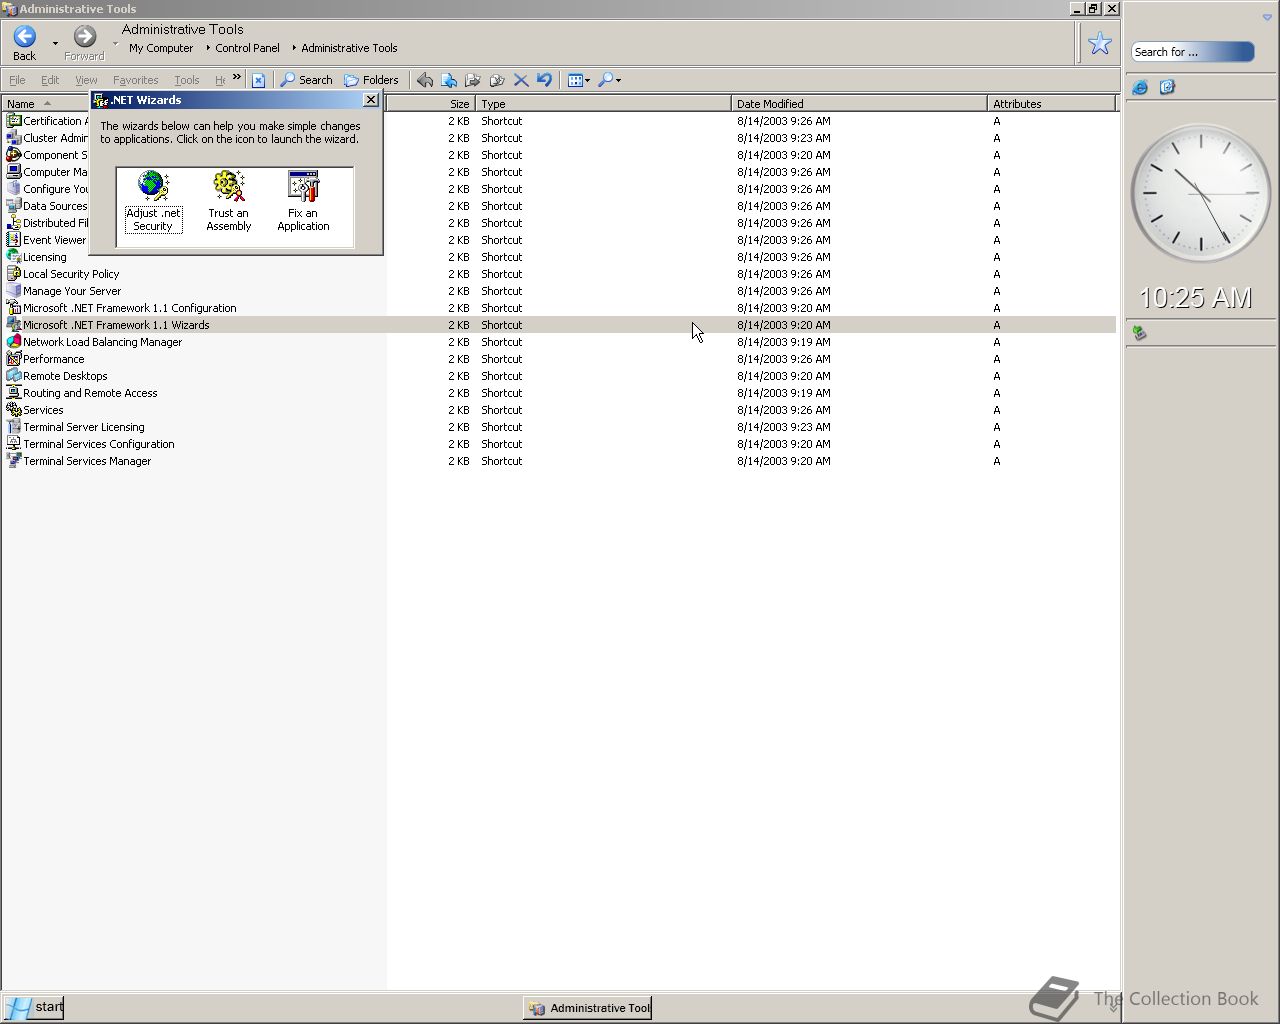Open the magnifier search dropdown in toolbar
This screenshot has width=1280, height=1024.
(609, 80)
